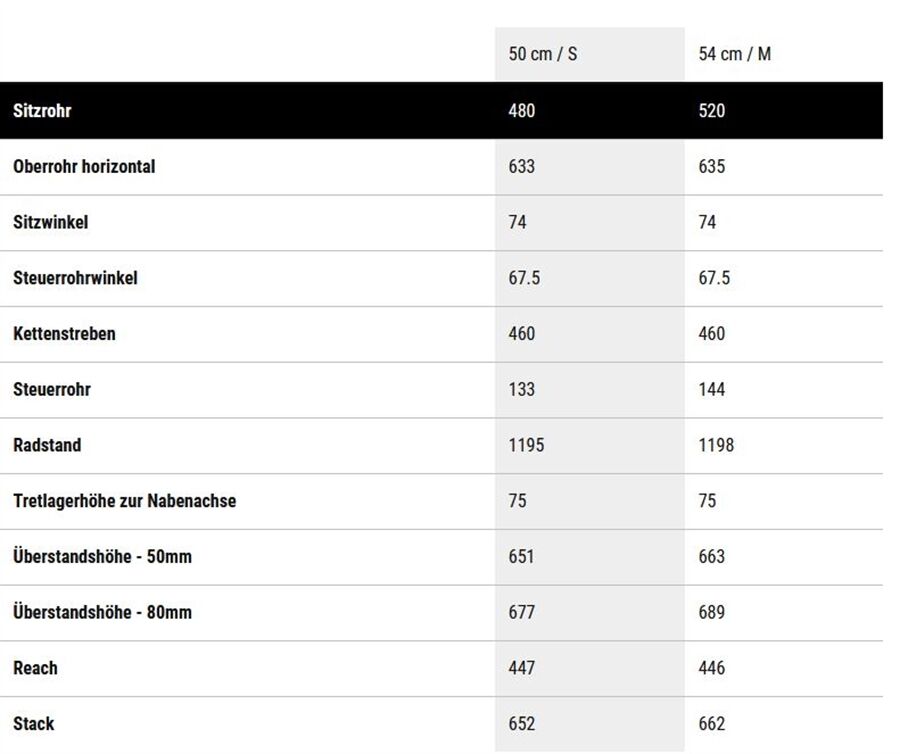This screenshot has height=754, width=900.
Task: Click the Steuerrohr value 144
Action: point(711,389)
